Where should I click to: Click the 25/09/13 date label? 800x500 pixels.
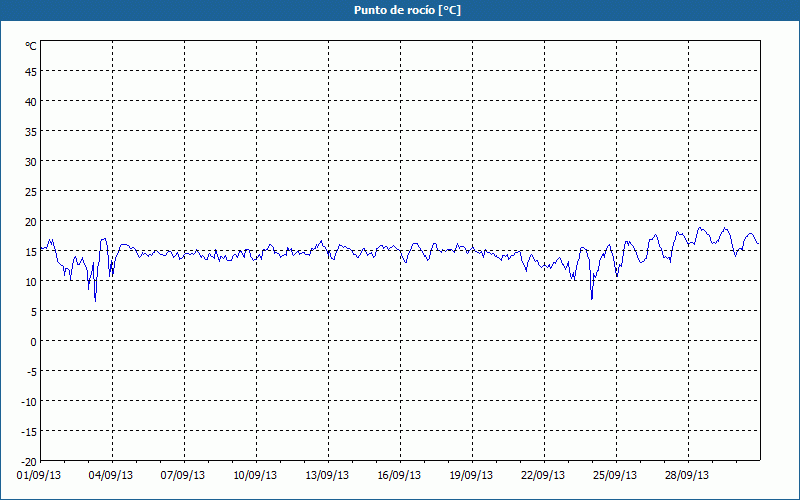coord(615,476)
